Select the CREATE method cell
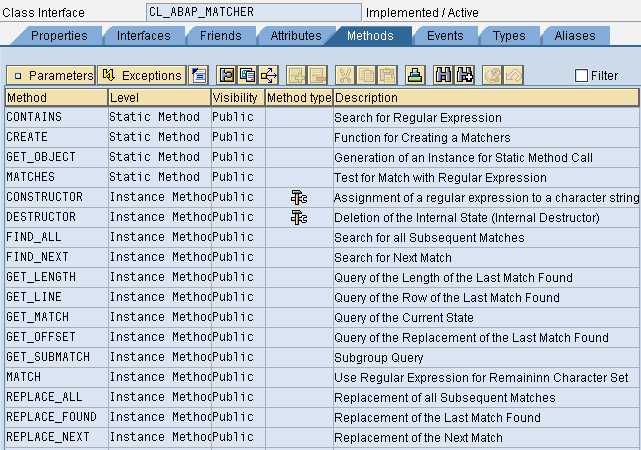The image size is (641, 450). pos(56,137)
